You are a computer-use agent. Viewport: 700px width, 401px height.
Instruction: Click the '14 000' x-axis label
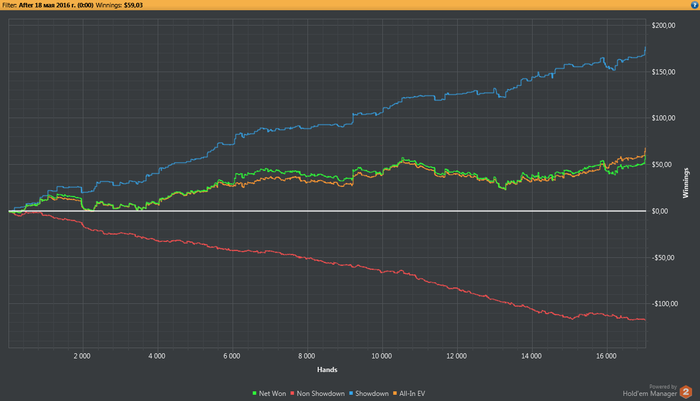(x=531, y=356)
